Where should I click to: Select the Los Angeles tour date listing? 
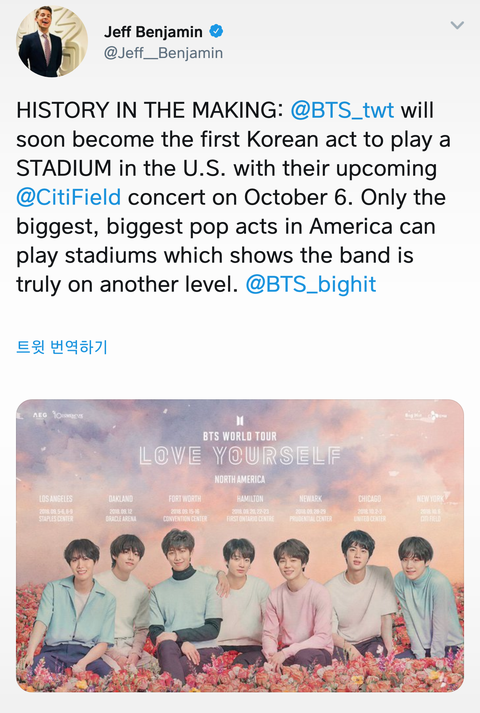point(56,508)
